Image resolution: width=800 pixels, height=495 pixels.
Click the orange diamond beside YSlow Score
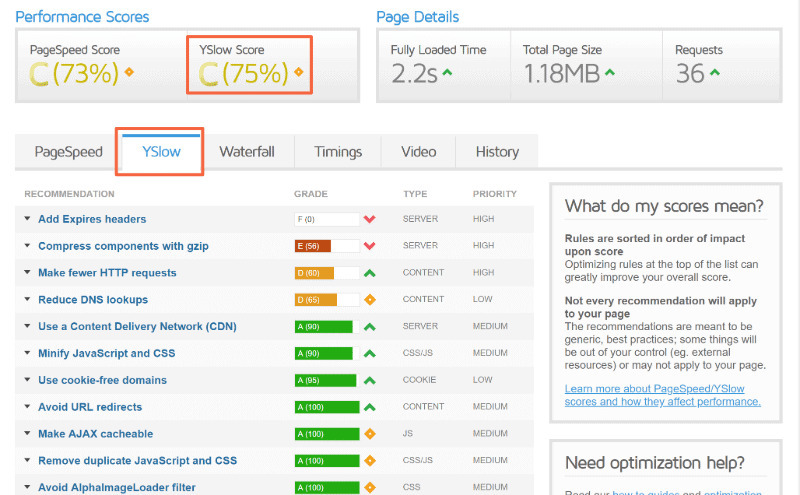tap(298, 72)
